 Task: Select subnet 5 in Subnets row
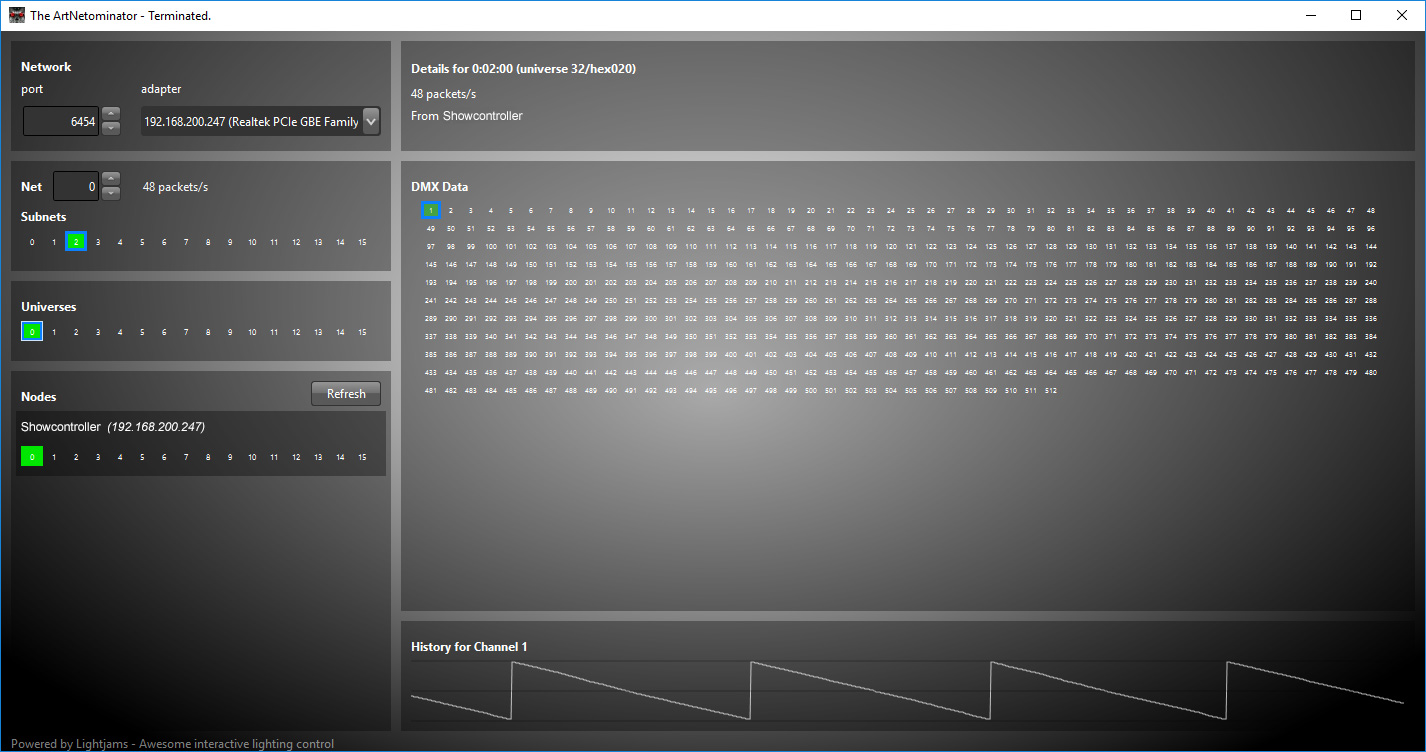click(142, 241)
